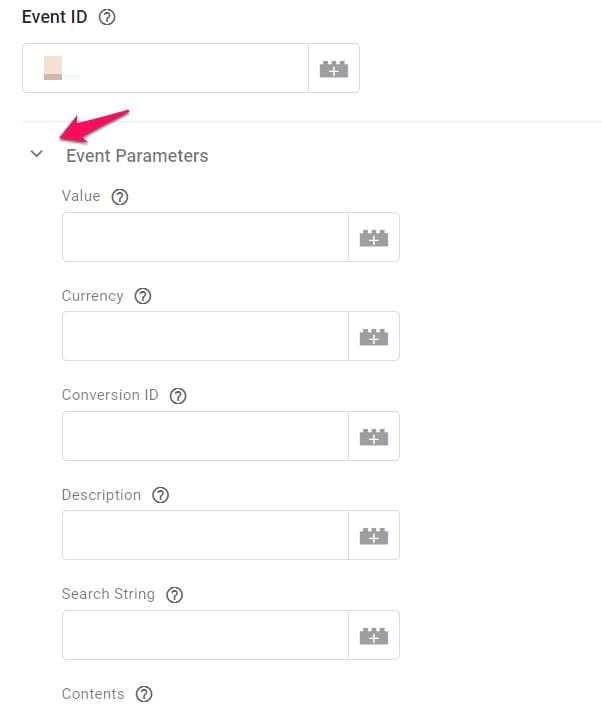Click the Event Parameters heading

coord(137,156)
